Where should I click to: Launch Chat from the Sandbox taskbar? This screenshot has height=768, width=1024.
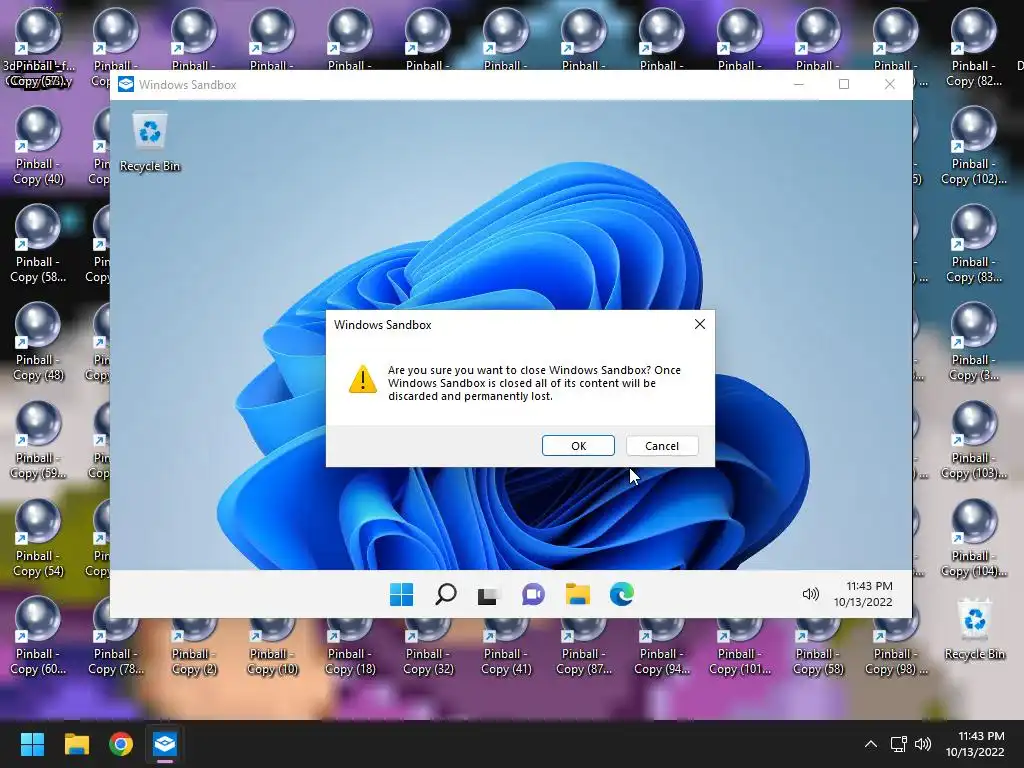(x=533, y=594)
